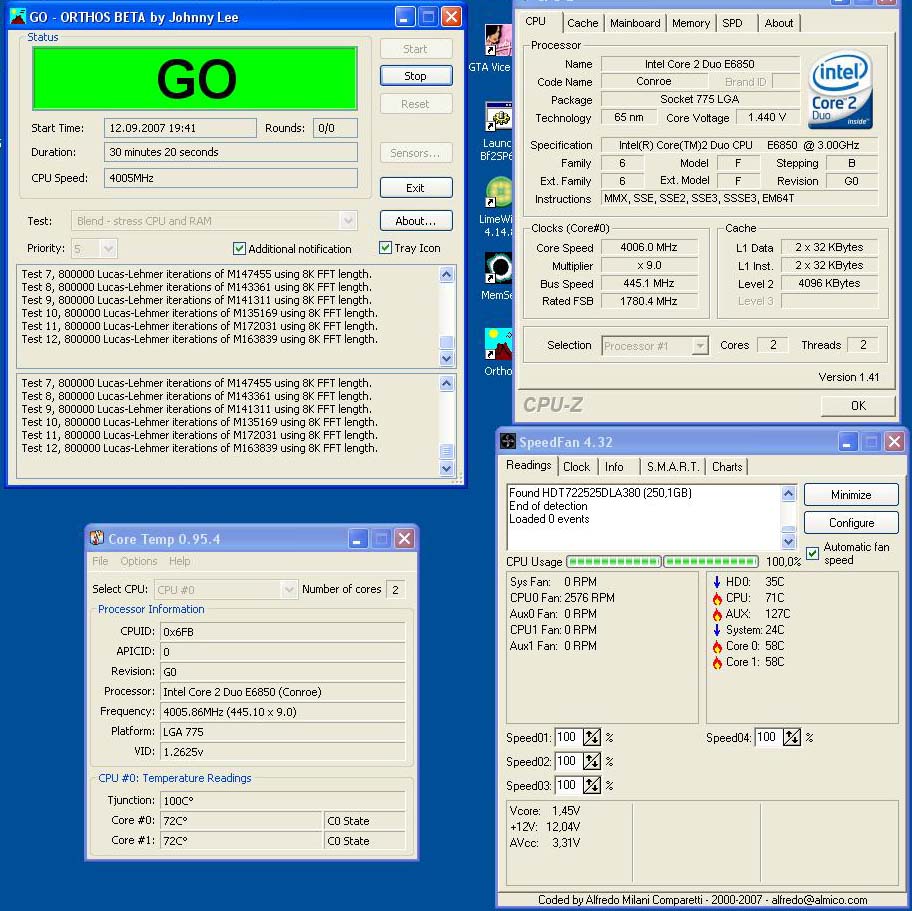Click scroll-up arrow of upper ORTHOS log

446,274
